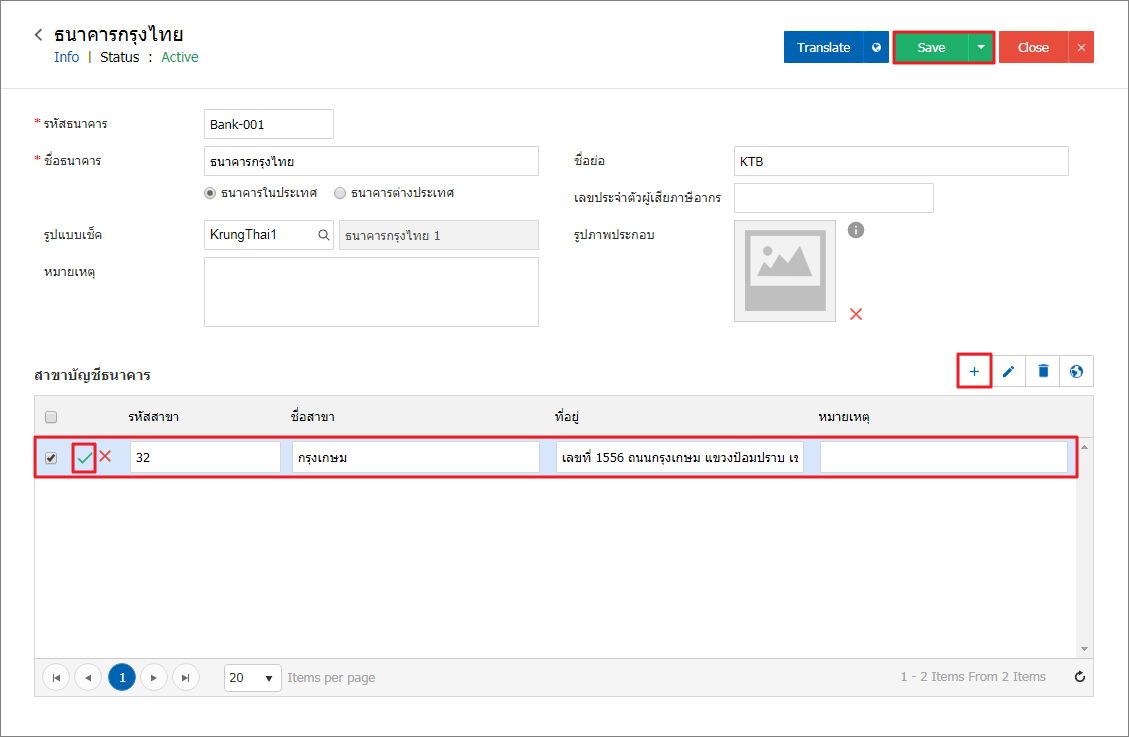Toggle the select-all checkbox in the table header

pos(51,417)
